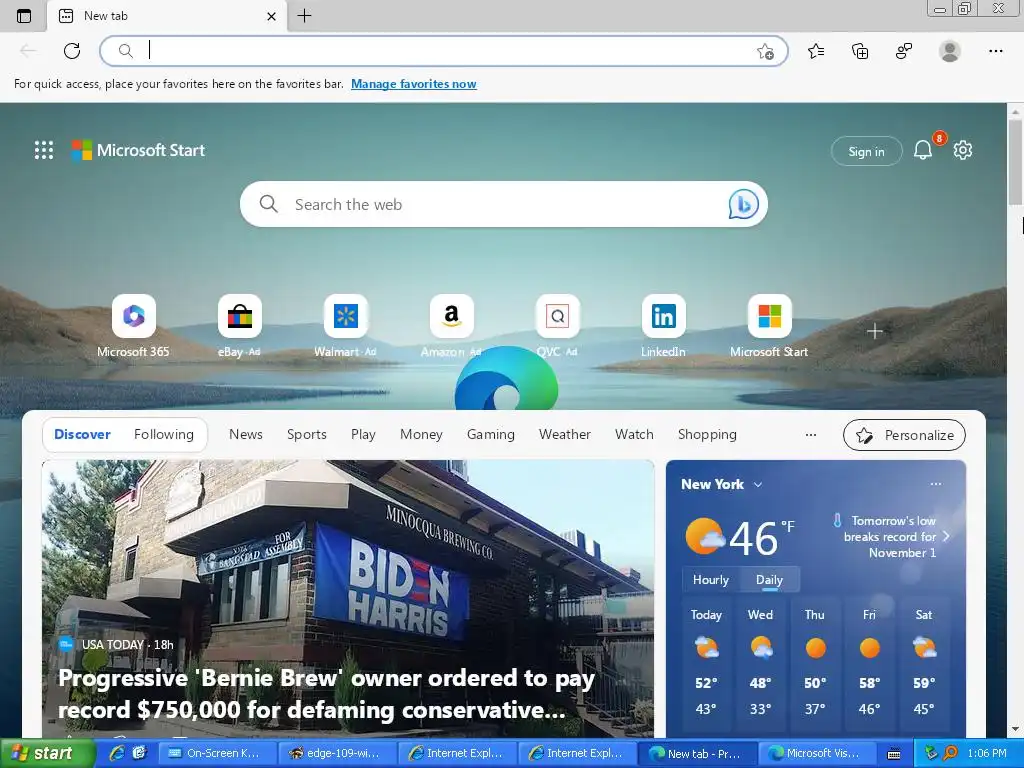Switch to the edge-109 taskbar item
This screenshot has height=768, width=1024.
click(336, 754)
